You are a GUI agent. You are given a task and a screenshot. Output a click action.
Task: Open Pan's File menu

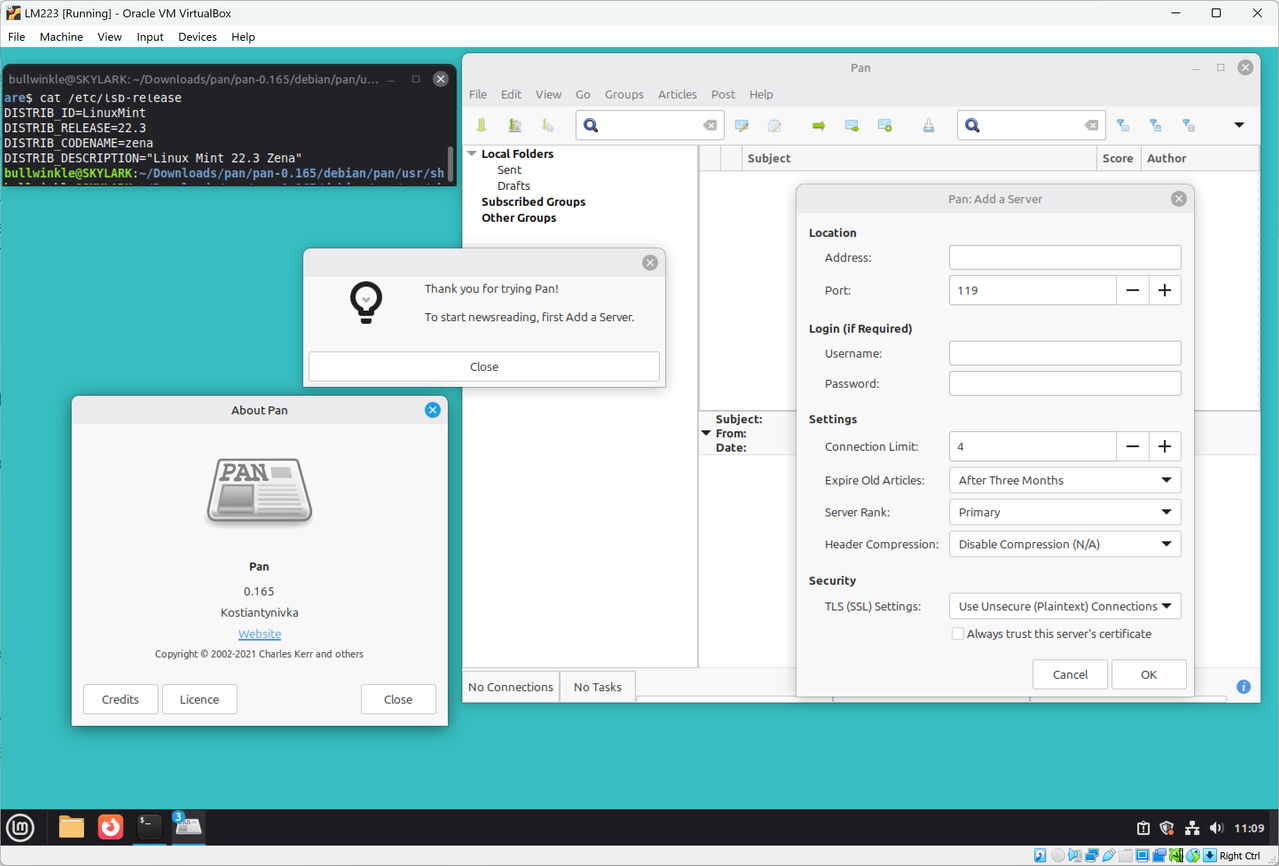(x=478, y=94)
